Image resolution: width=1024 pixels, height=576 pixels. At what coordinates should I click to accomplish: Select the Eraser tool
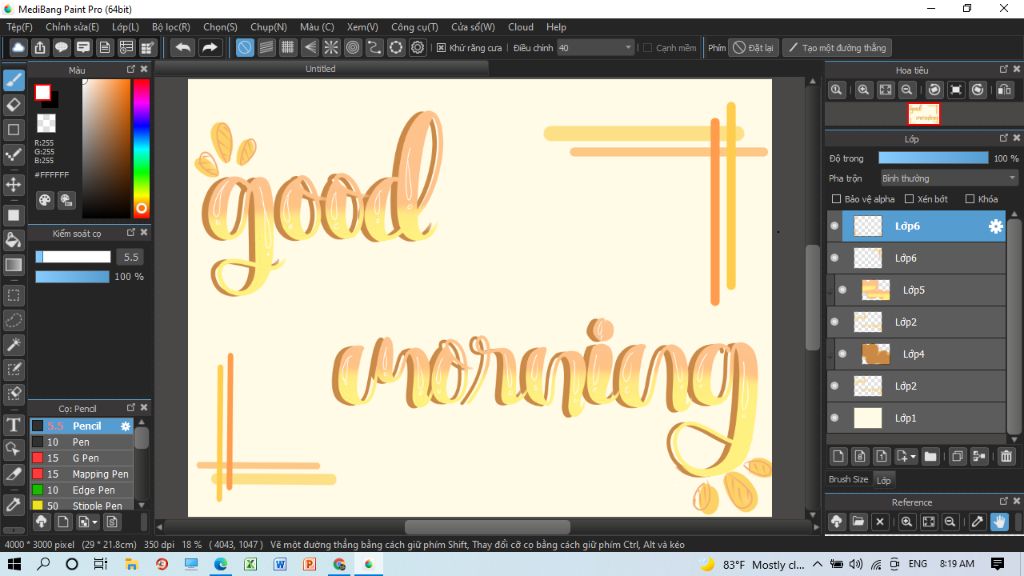[14, 104]
